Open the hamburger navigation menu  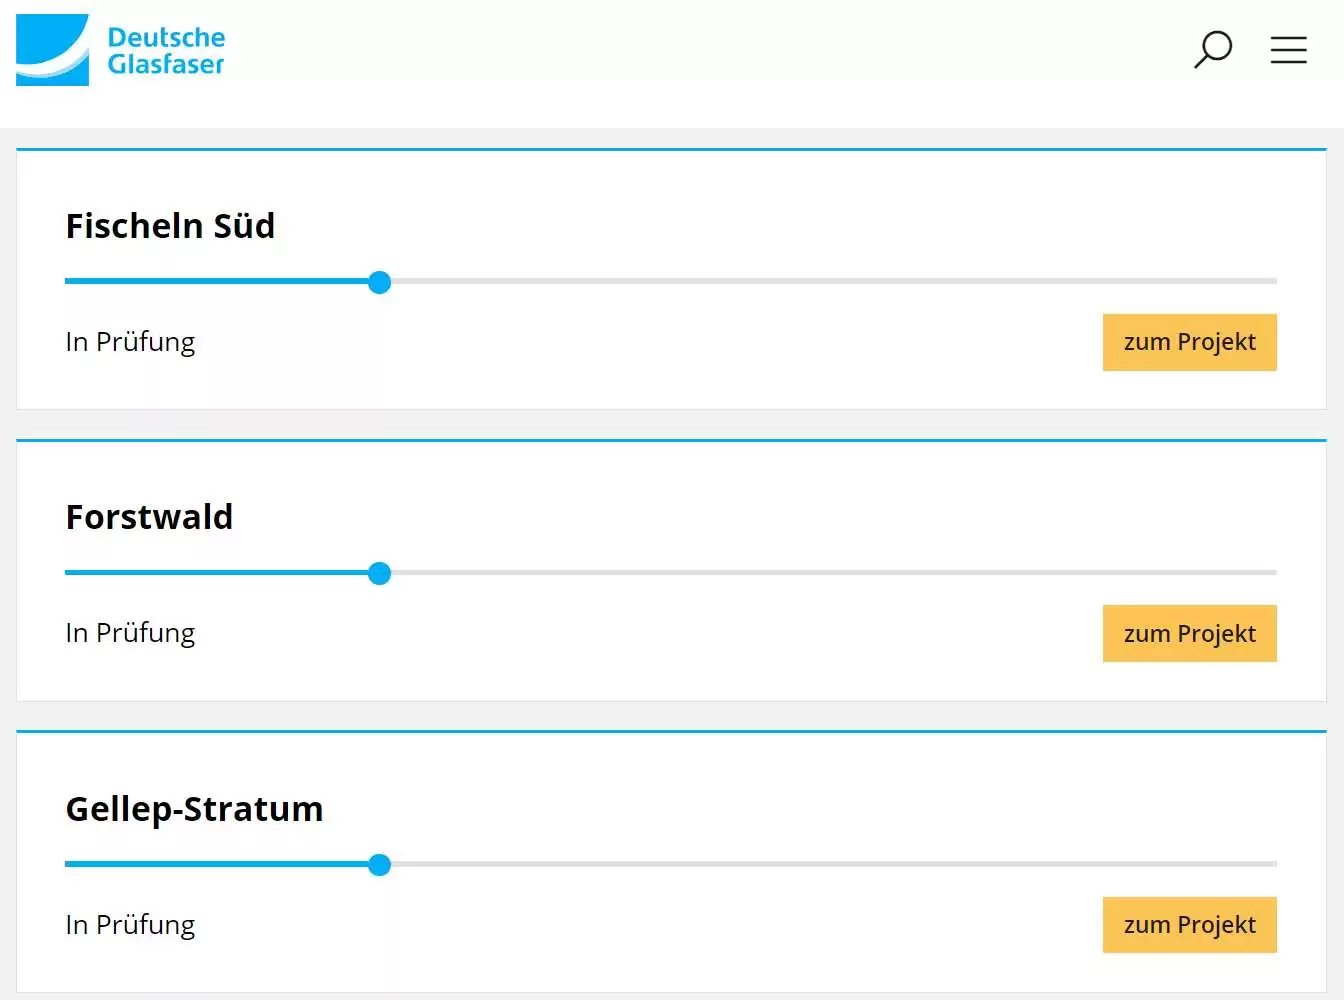1289,49
